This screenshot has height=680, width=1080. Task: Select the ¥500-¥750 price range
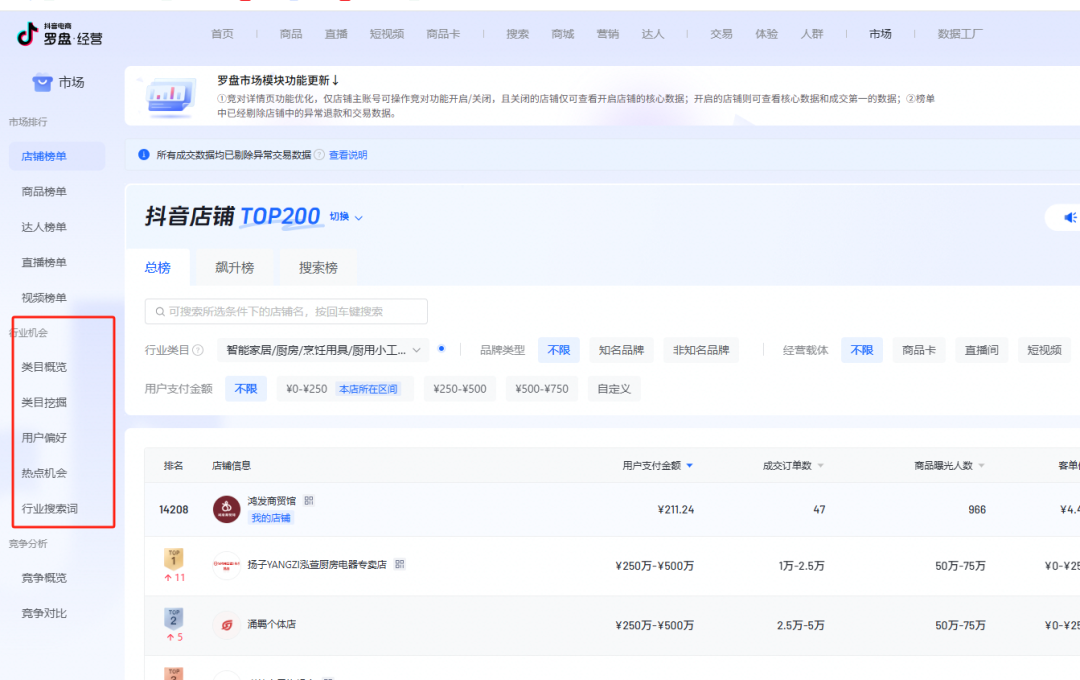542,389
